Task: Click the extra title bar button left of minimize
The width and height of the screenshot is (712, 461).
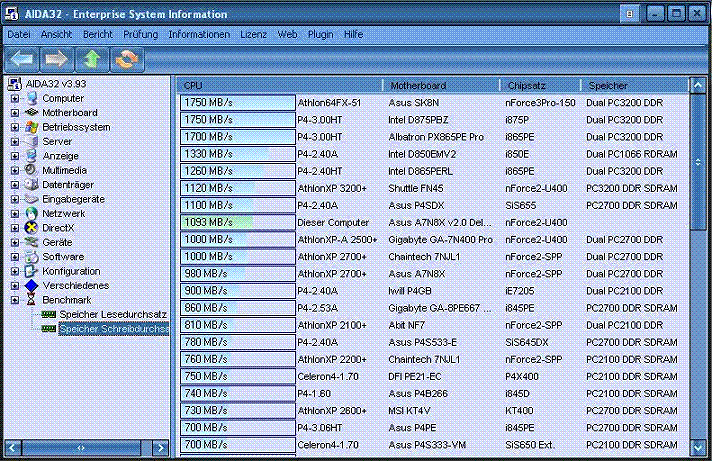Action: tap(629, 14)
